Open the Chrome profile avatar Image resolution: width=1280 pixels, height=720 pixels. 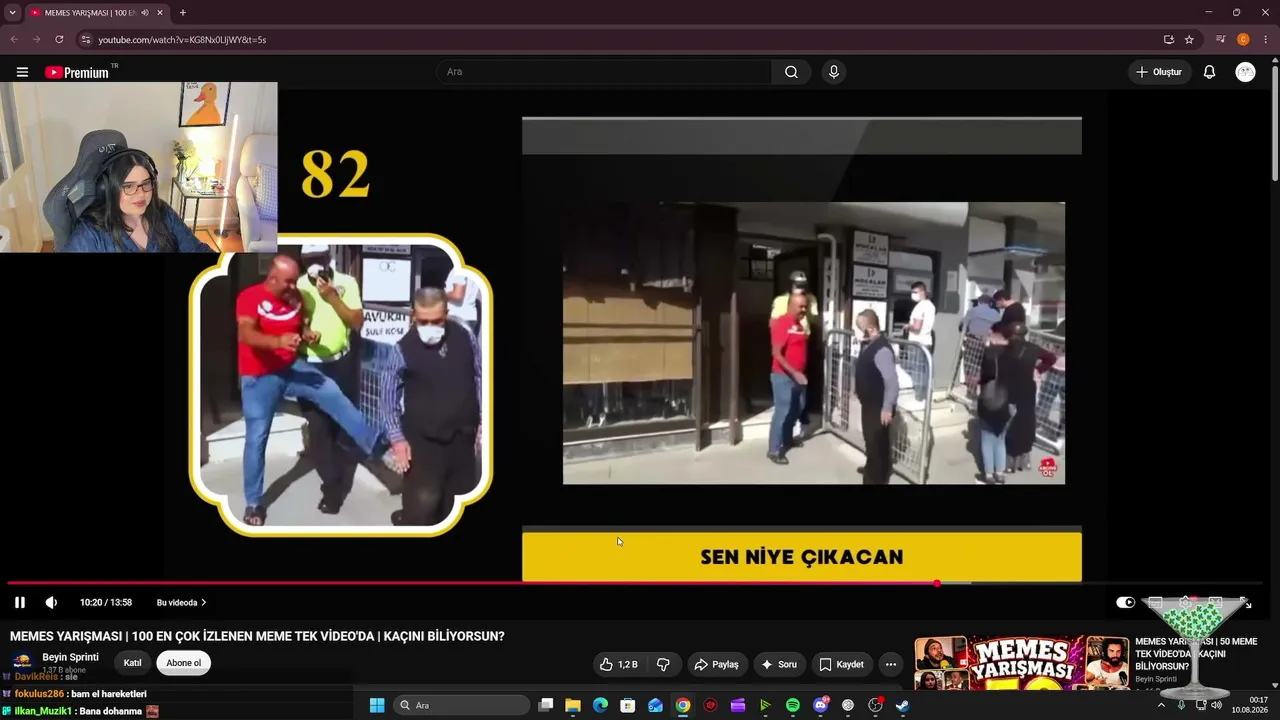point(1243,40)
